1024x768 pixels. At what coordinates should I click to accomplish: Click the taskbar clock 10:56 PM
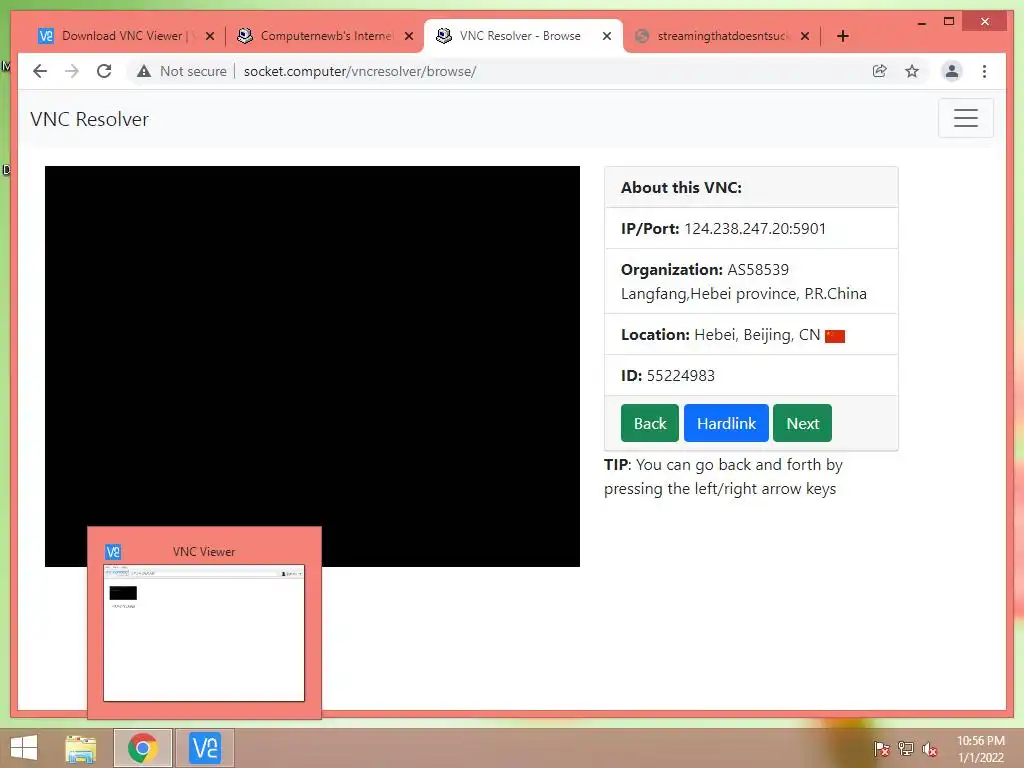click(980, 749)
